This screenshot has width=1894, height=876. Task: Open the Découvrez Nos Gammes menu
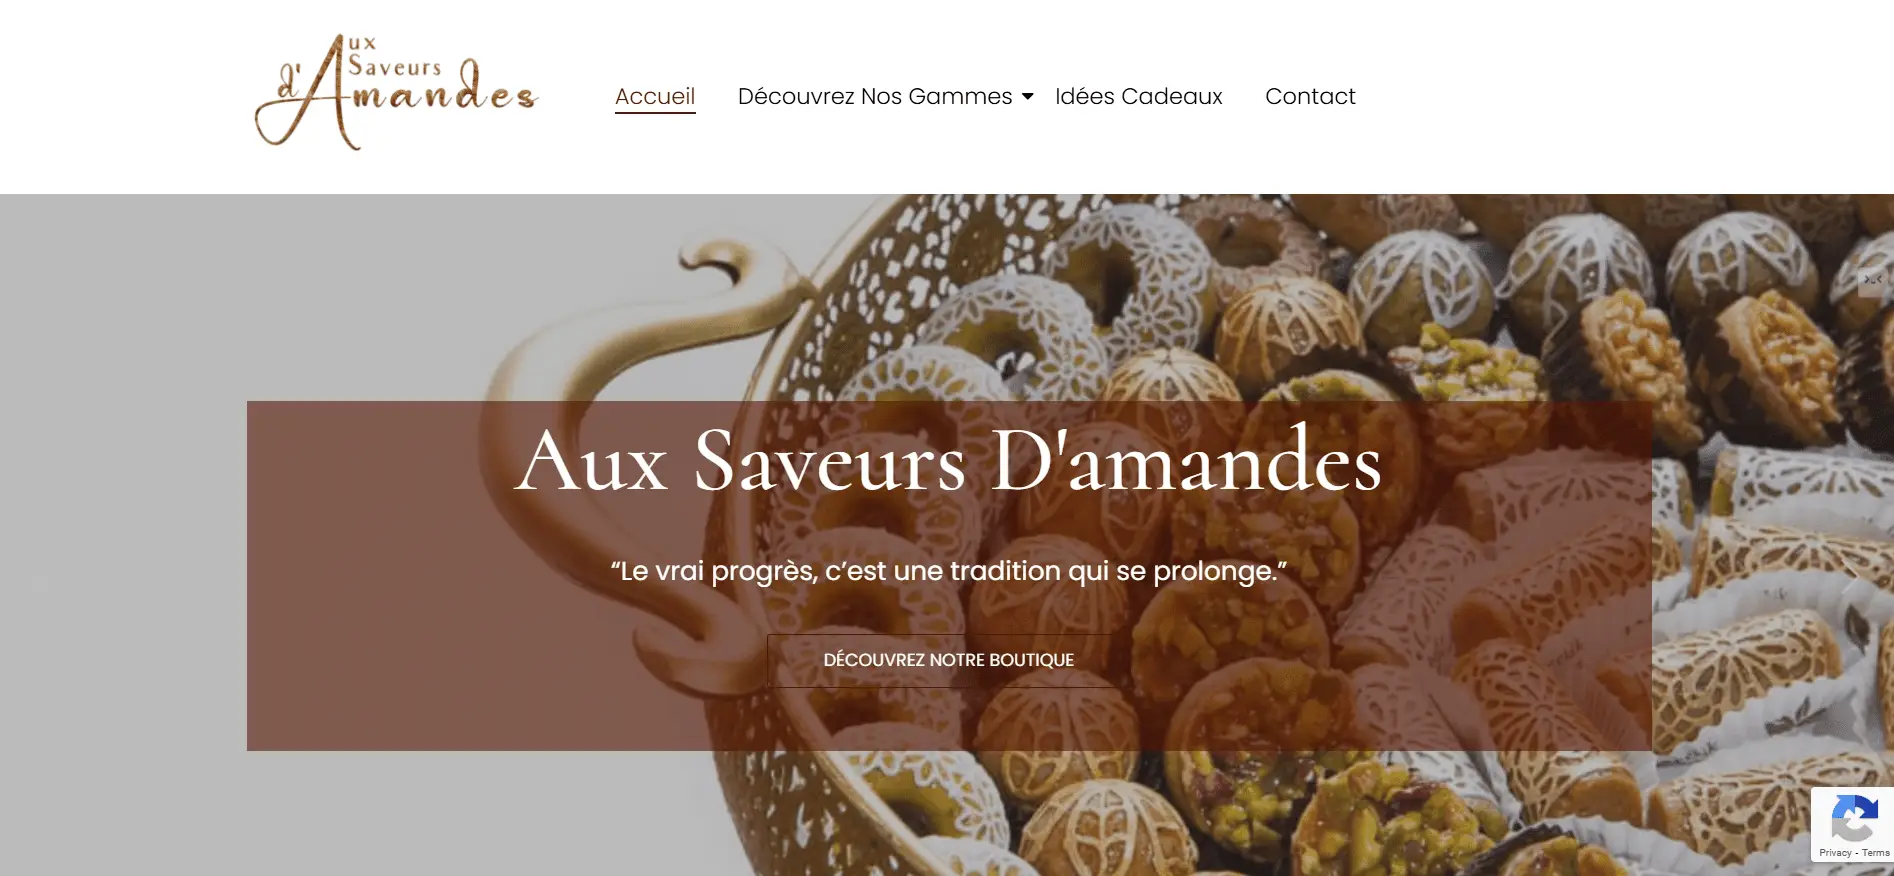click(x=875, y=96)
